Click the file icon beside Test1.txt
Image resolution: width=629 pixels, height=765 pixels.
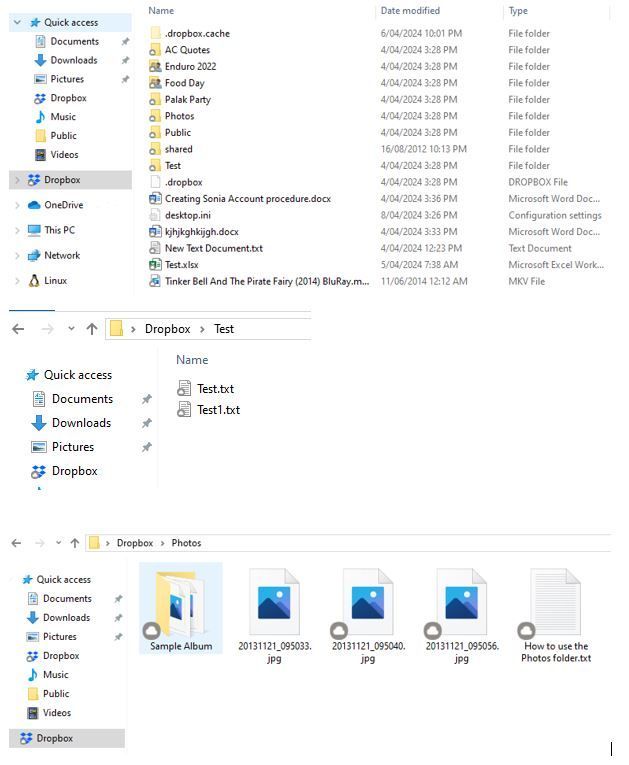tap(184, 410)
